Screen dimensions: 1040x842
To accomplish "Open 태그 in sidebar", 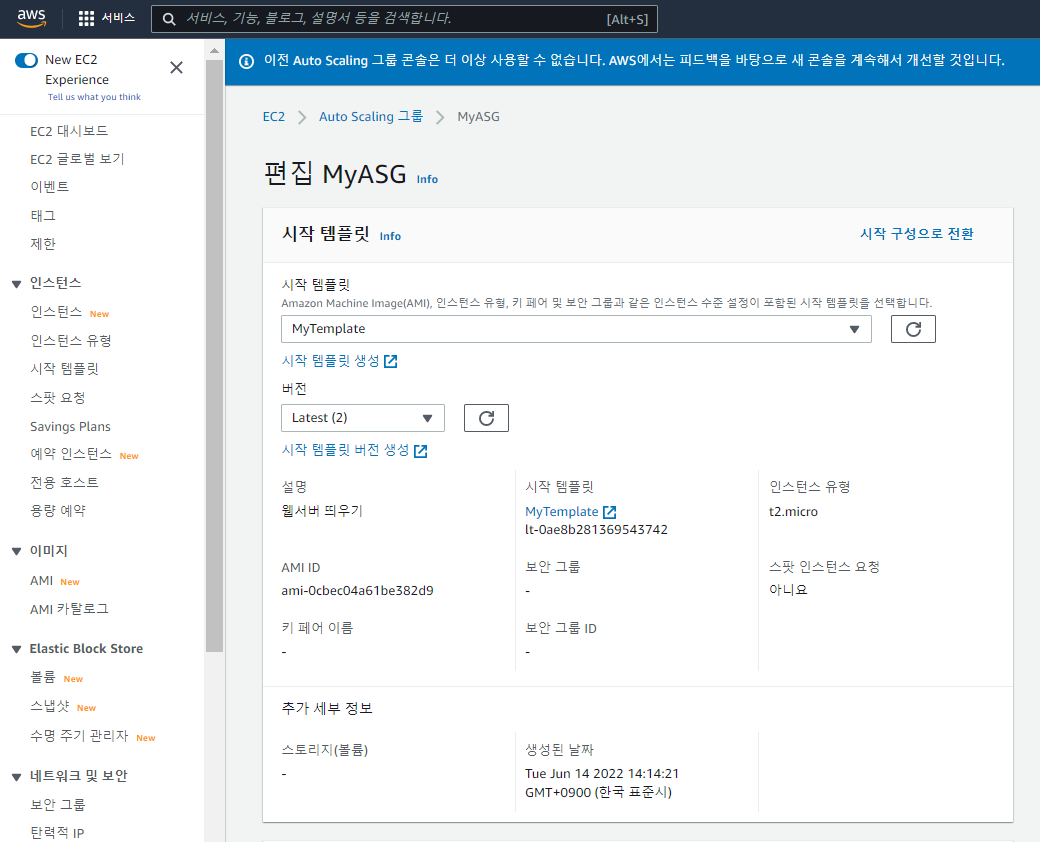I will [42, 216].
